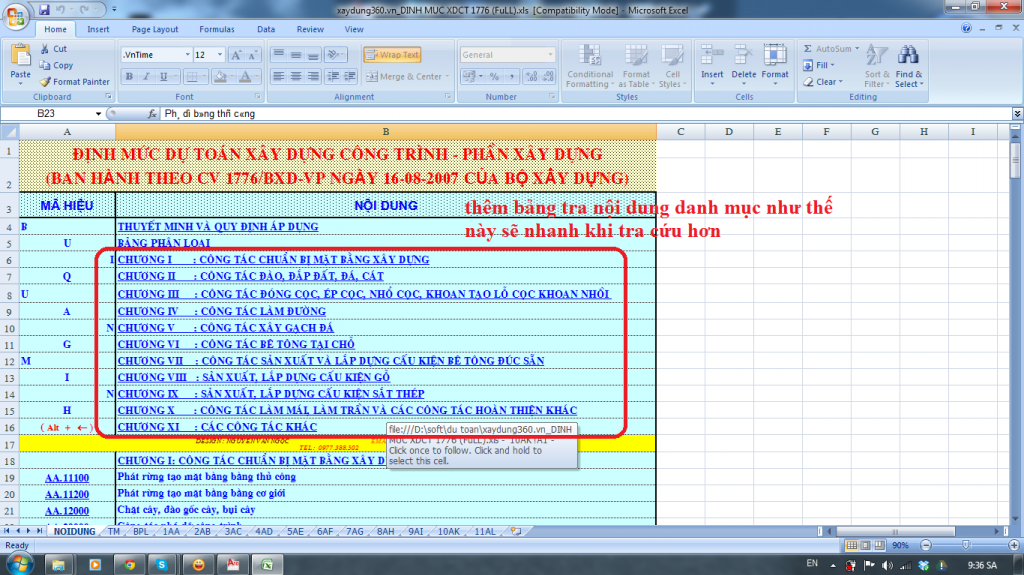This screenshot has height=575, width=1024.
Task: Toggle Wrap Text
Action: pos(392,55)
